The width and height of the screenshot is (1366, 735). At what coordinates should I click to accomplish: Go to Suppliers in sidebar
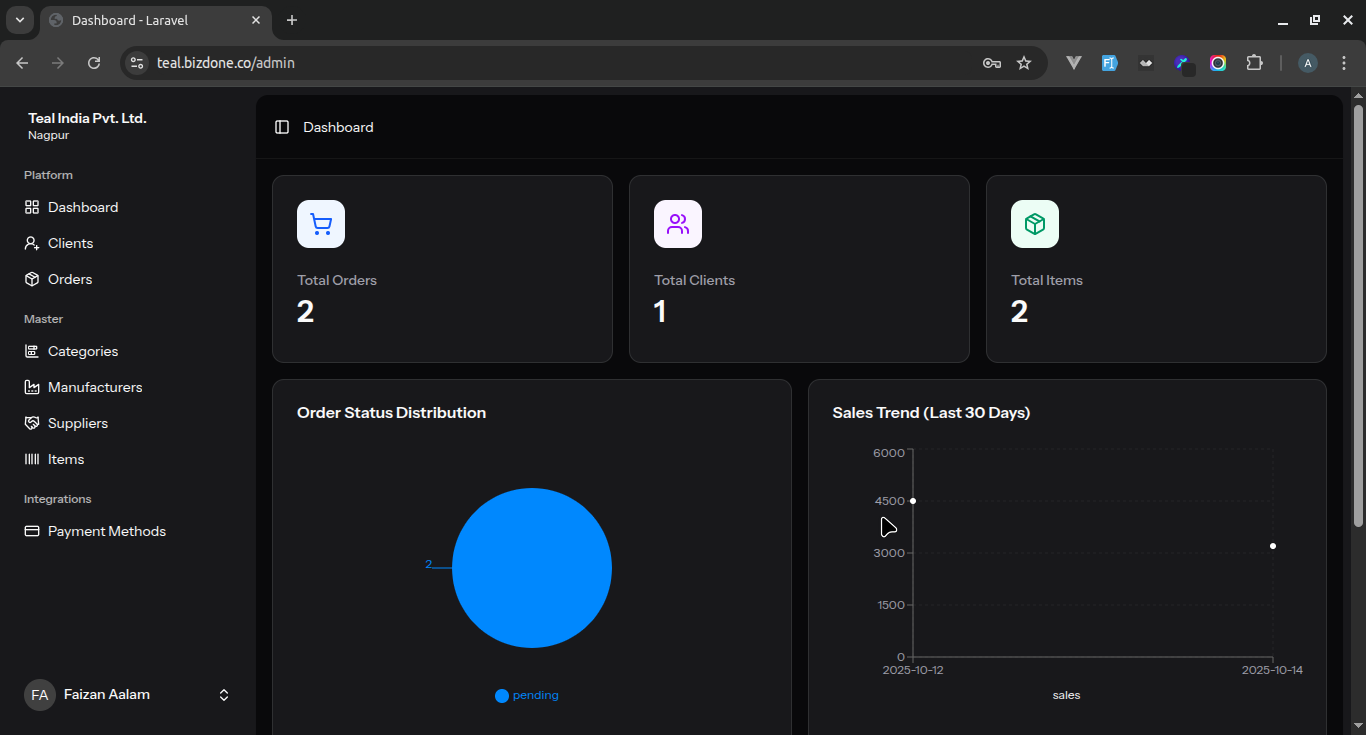click(x=78, y=423)
